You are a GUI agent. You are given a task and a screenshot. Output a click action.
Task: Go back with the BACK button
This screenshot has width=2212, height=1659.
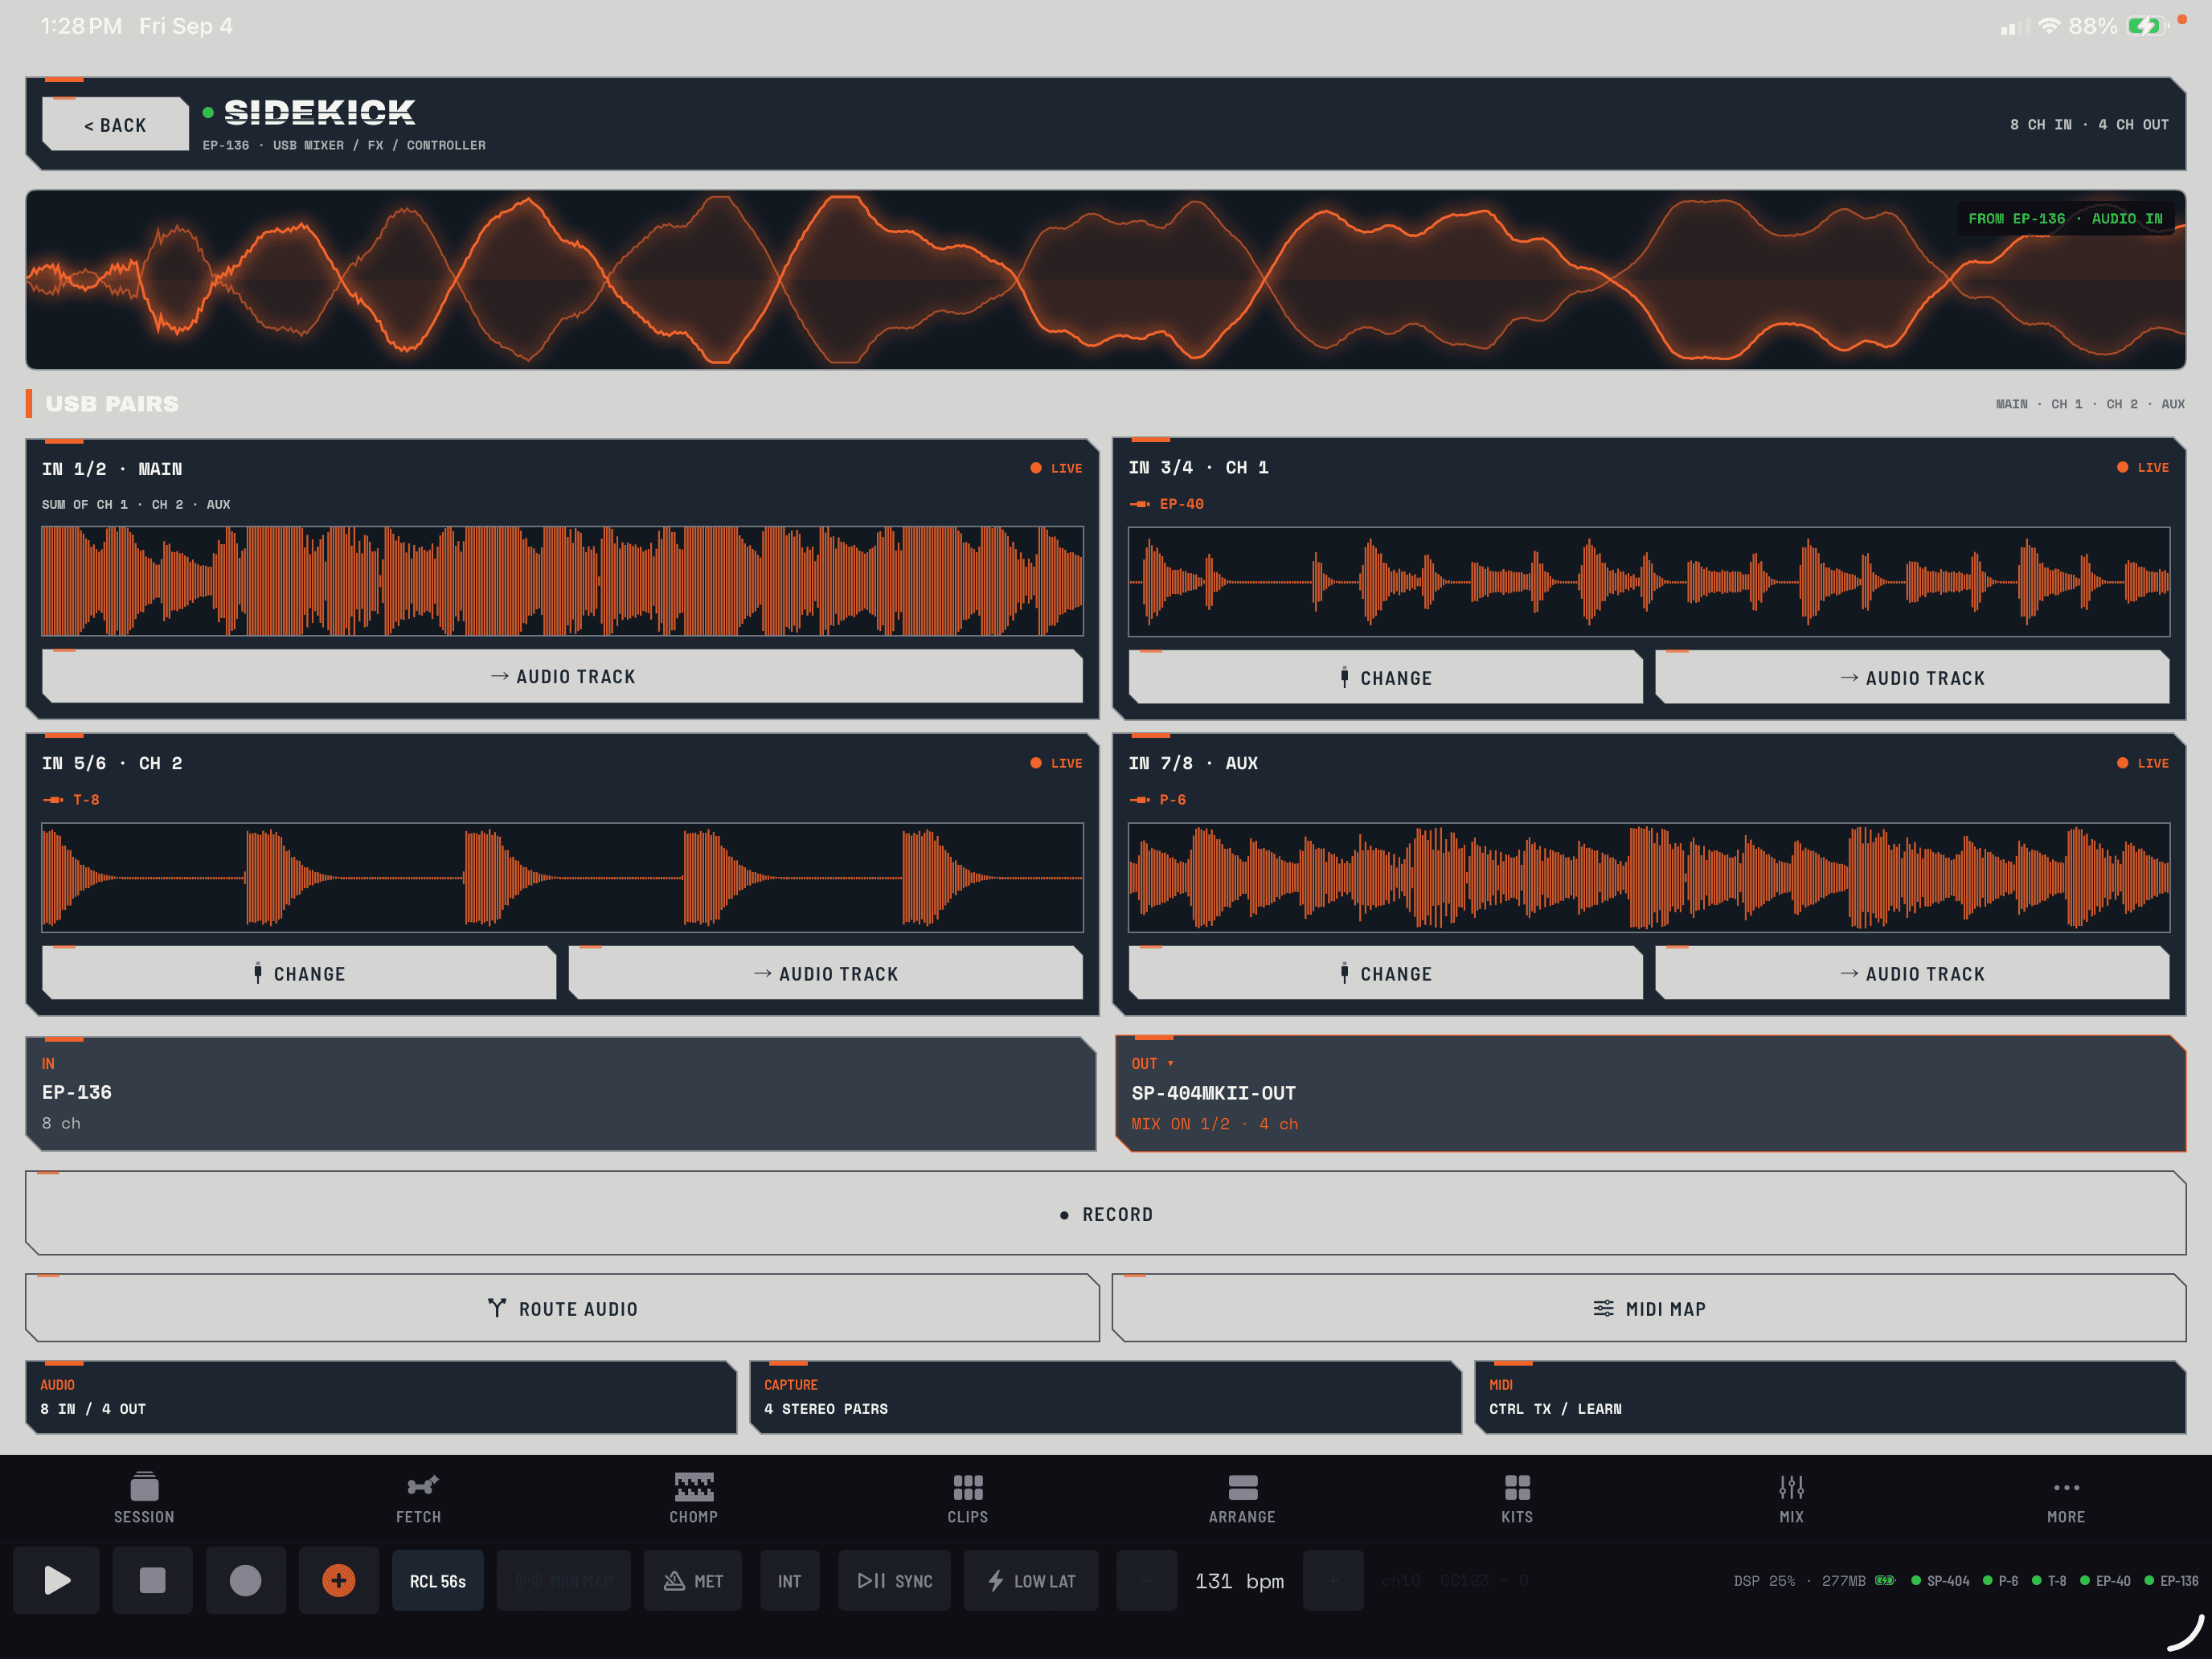coord(116,125)
